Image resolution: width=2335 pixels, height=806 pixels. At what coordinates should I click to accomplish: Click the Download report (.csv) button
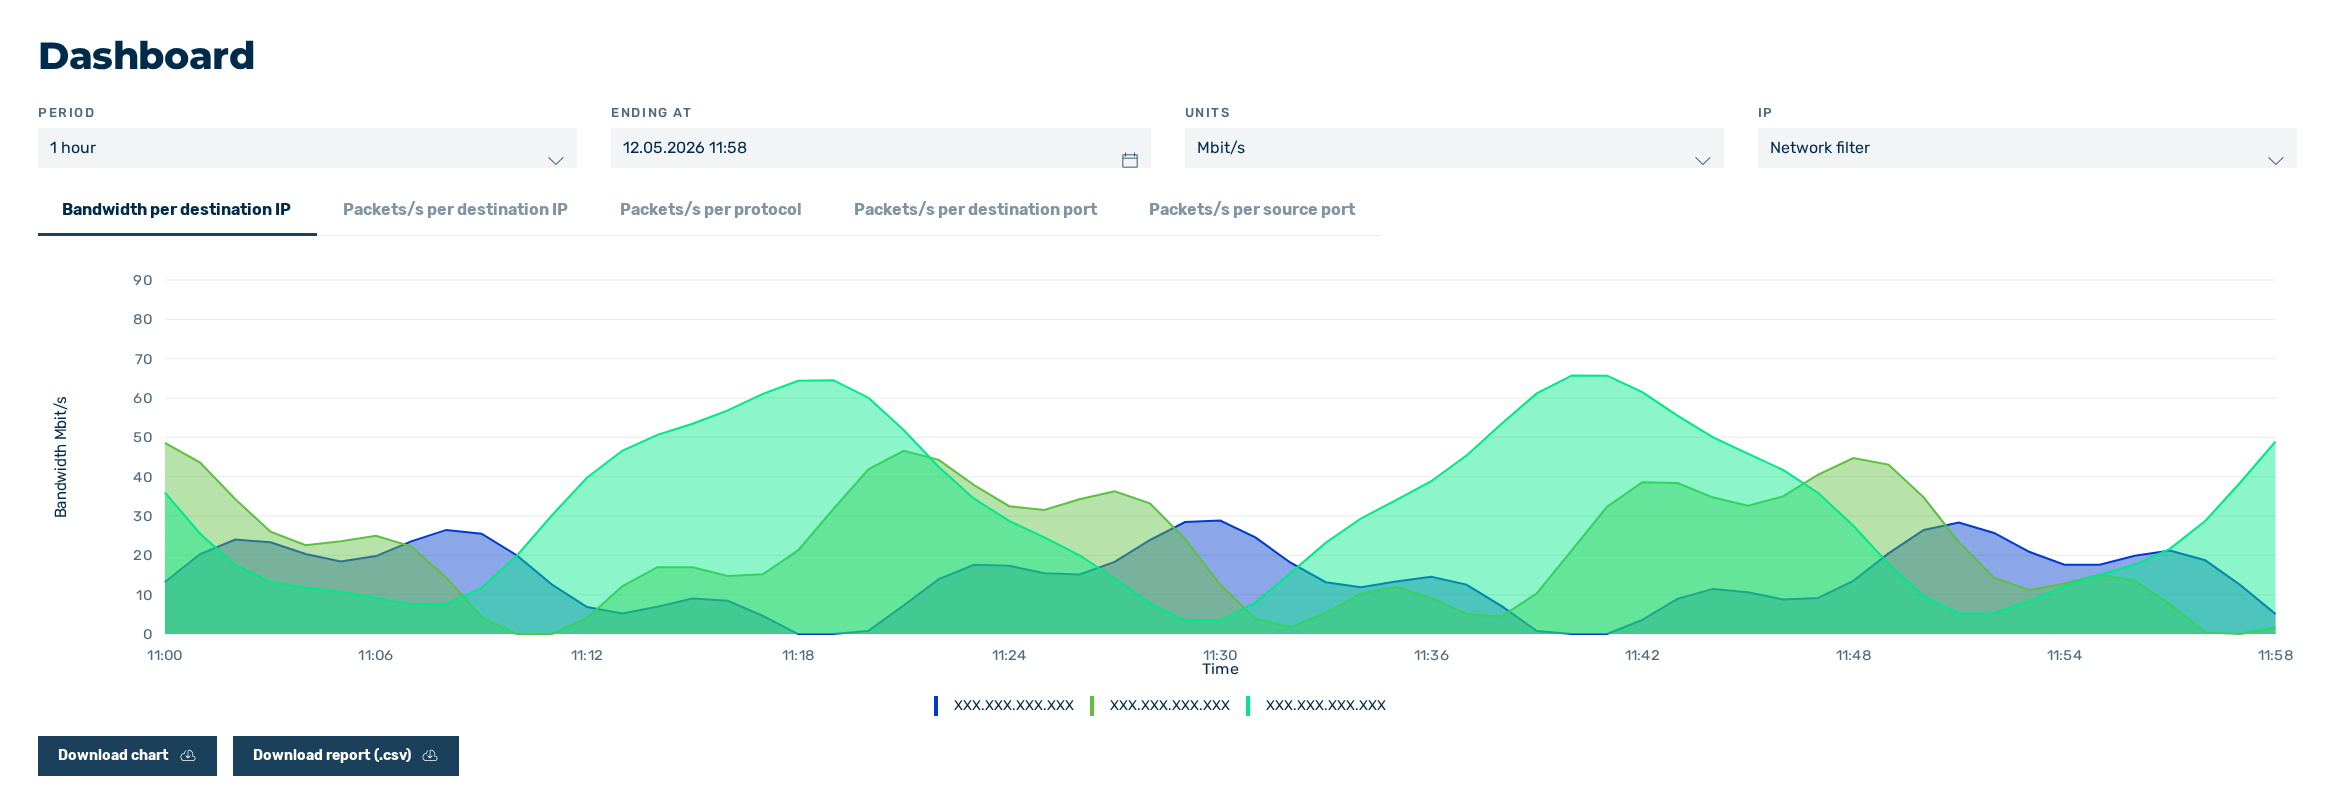tap(346, 756)
